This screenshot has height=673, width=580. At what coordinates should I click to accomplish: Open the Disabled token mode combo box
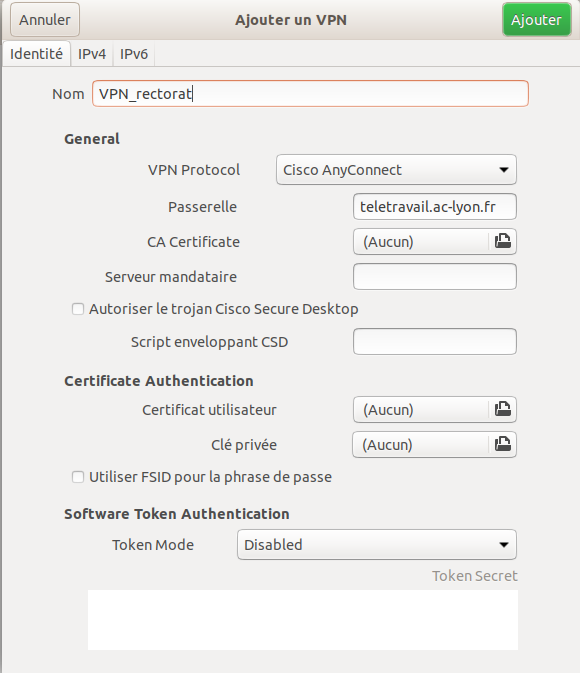377,545
